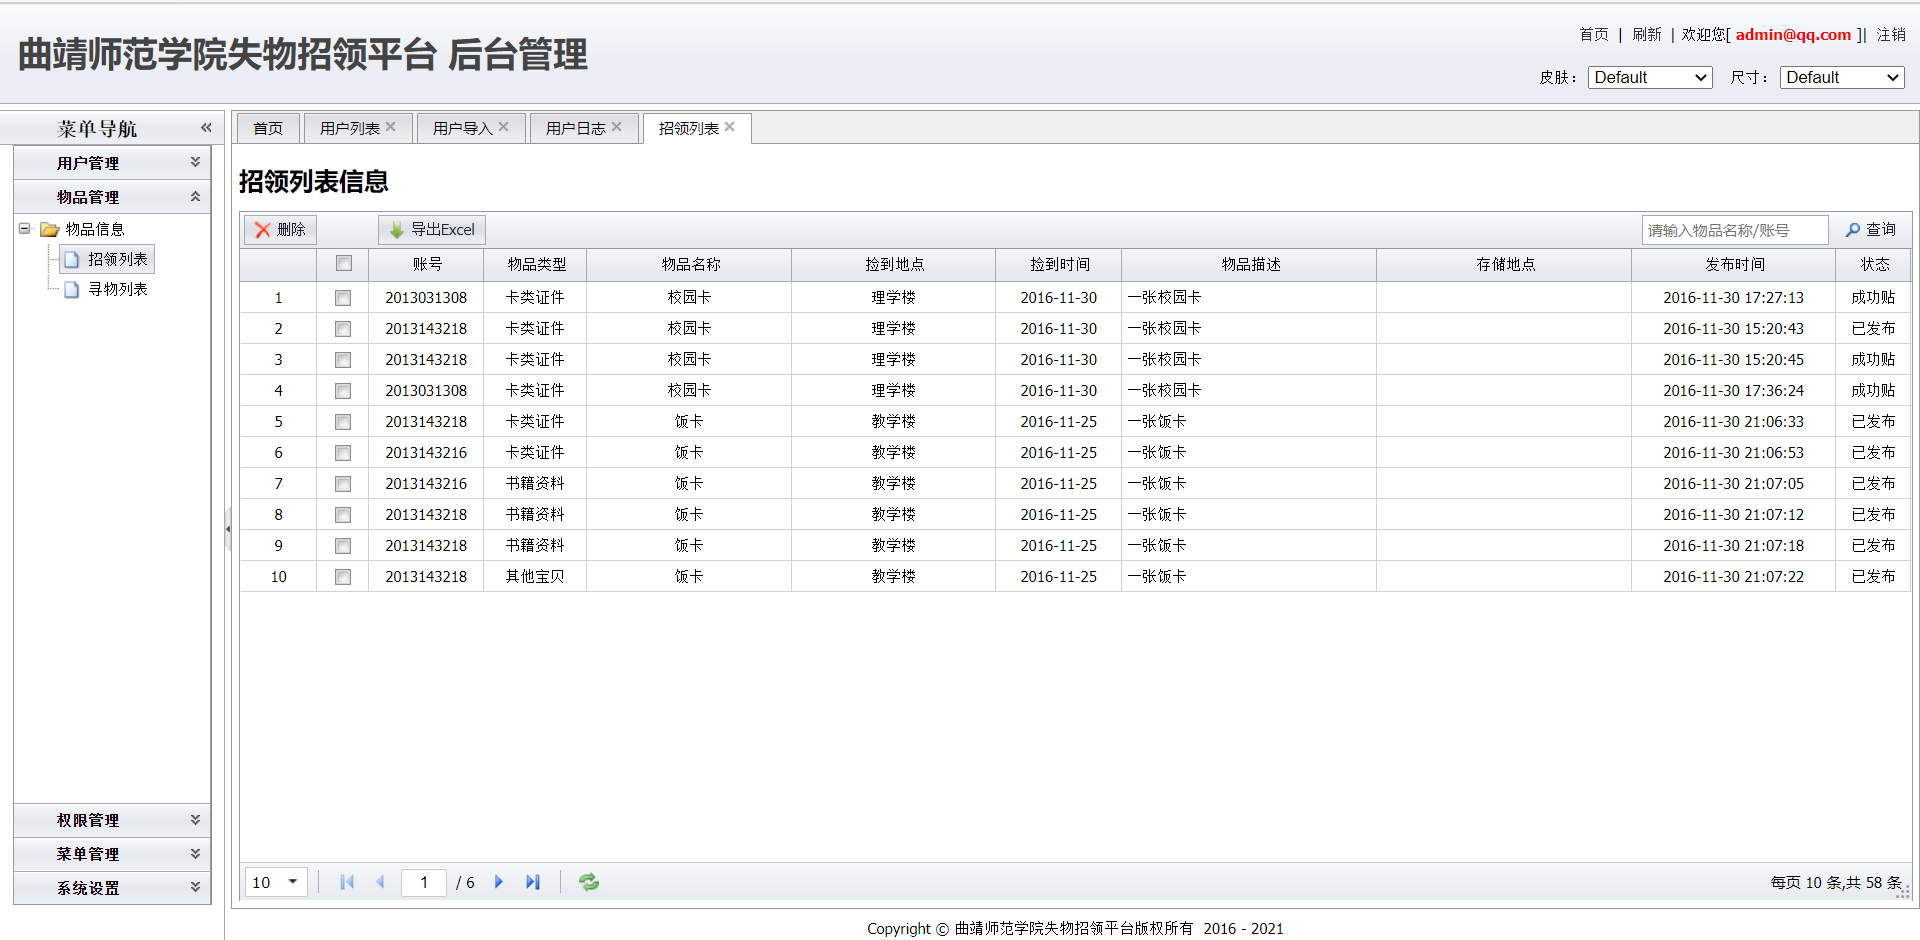
Task: Sort by 物品类型 column header
Action: click(536, 265)
